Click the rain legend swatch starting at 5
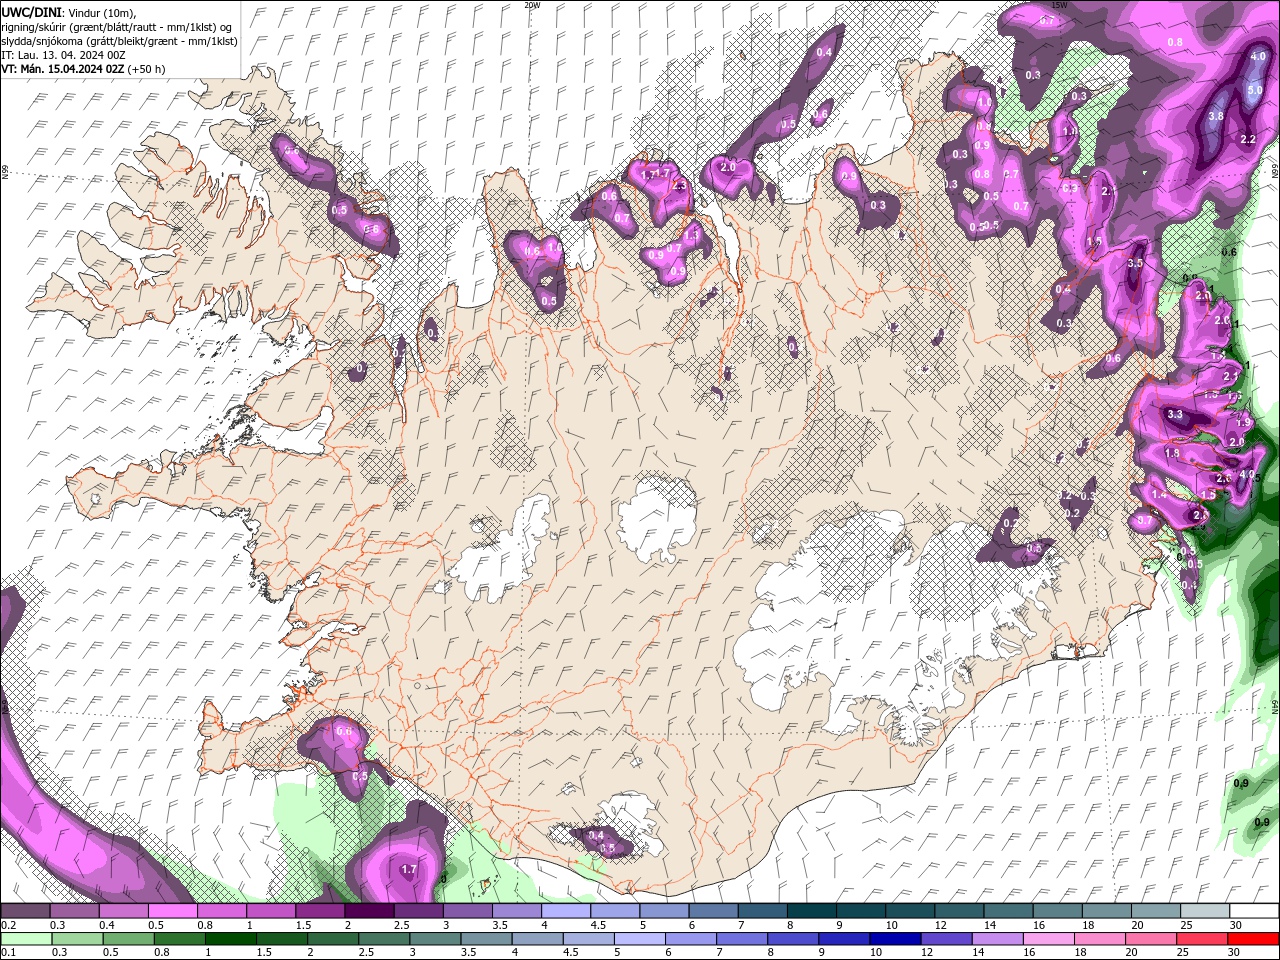Viewport: 1280px width, 960px height. pyautogui.click(x=639, y=939)
